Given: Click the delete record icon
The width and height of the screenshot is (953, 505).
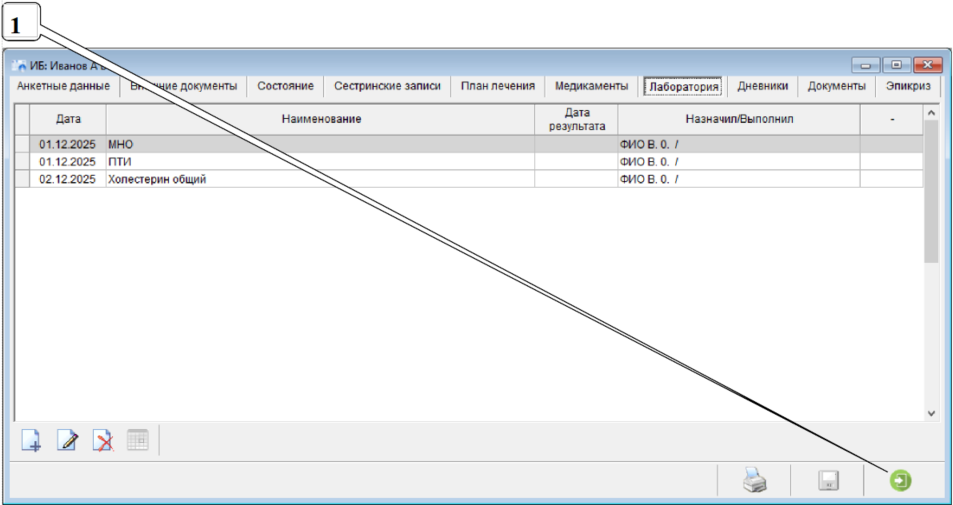Looking at the screenshot, I should pos(102,441).
